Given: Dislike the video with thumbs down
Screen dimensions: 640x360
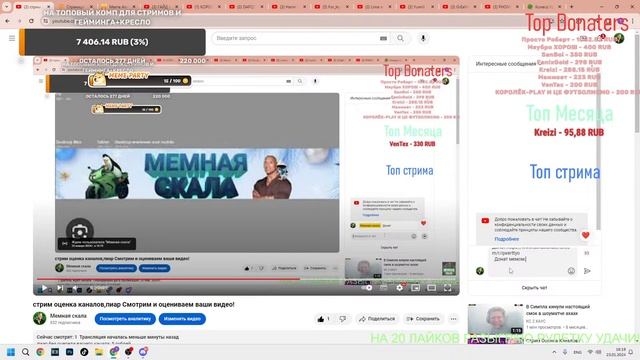Looking at the screenshot, I should click(343, 319).
